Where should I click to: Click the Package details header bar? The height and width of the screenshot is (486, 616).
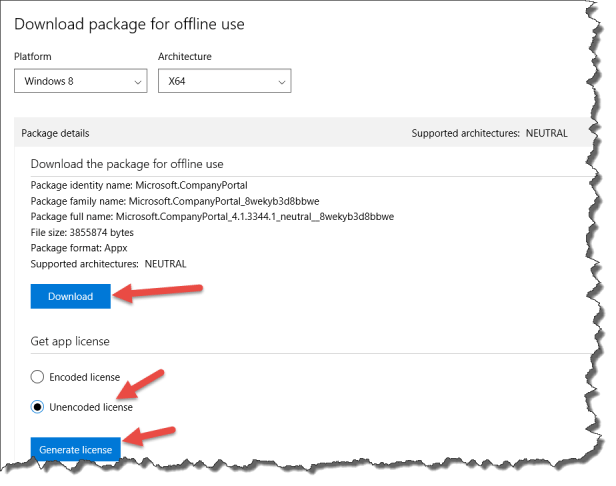pos(200,133)
